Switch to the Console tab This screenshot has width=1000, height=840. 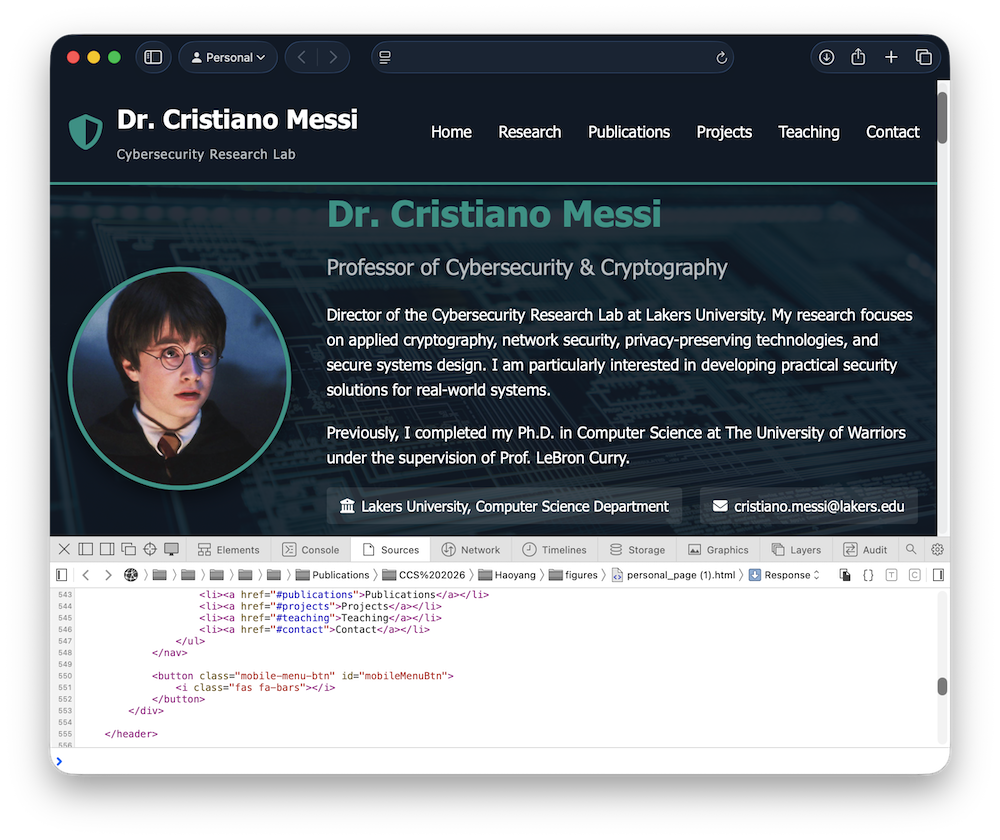(x=311, y=549)
